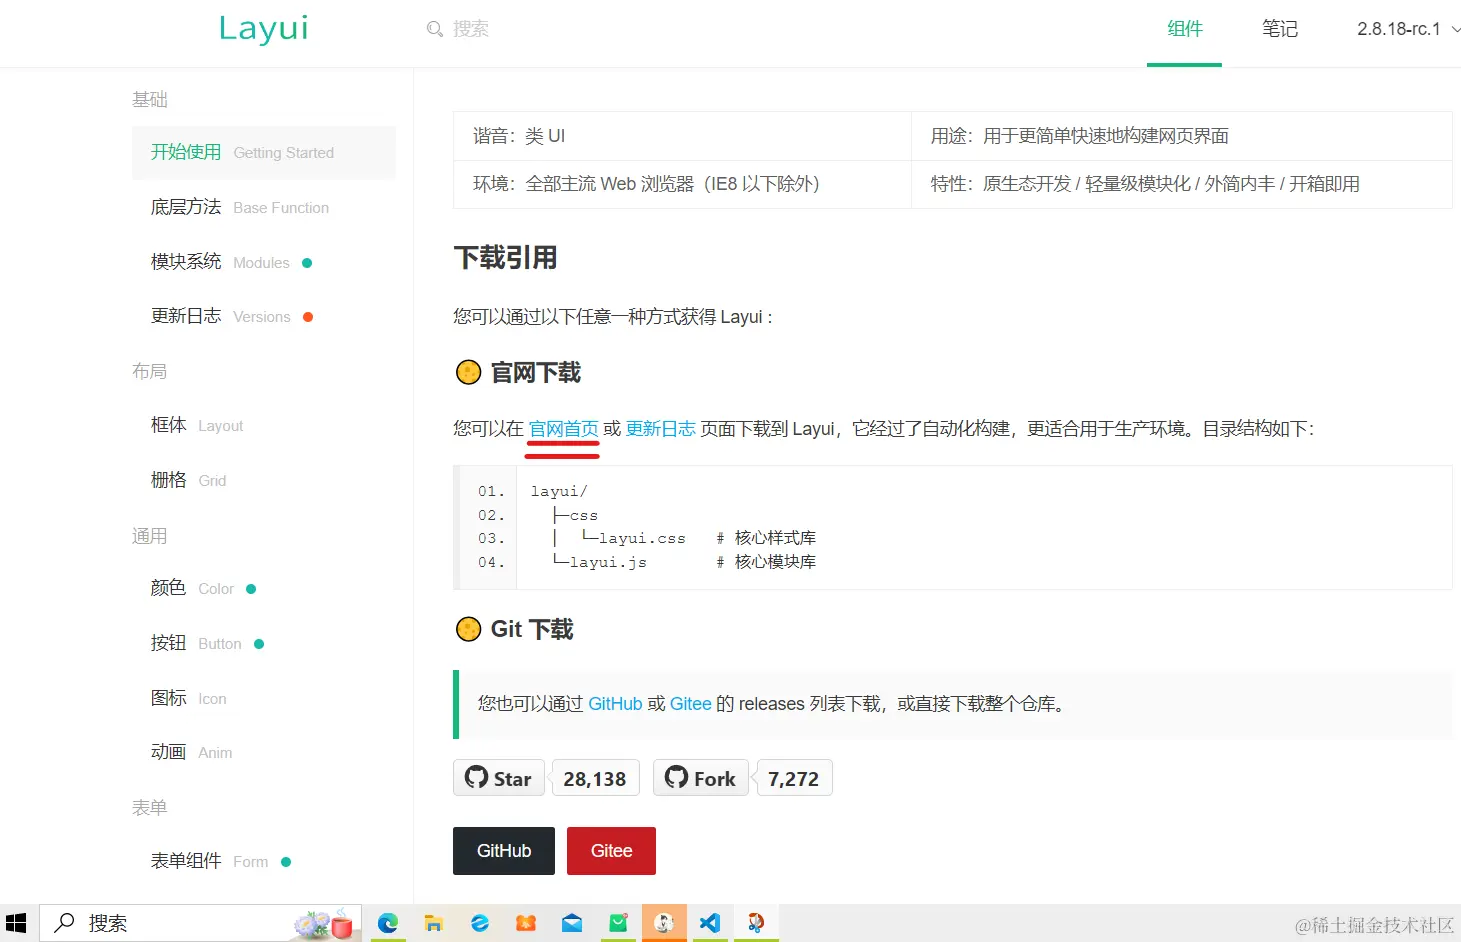Viewport: 1461px width, 942px height.
Task: Follow the Gitee link in Git 下载 note
Action: coord(690,704)
